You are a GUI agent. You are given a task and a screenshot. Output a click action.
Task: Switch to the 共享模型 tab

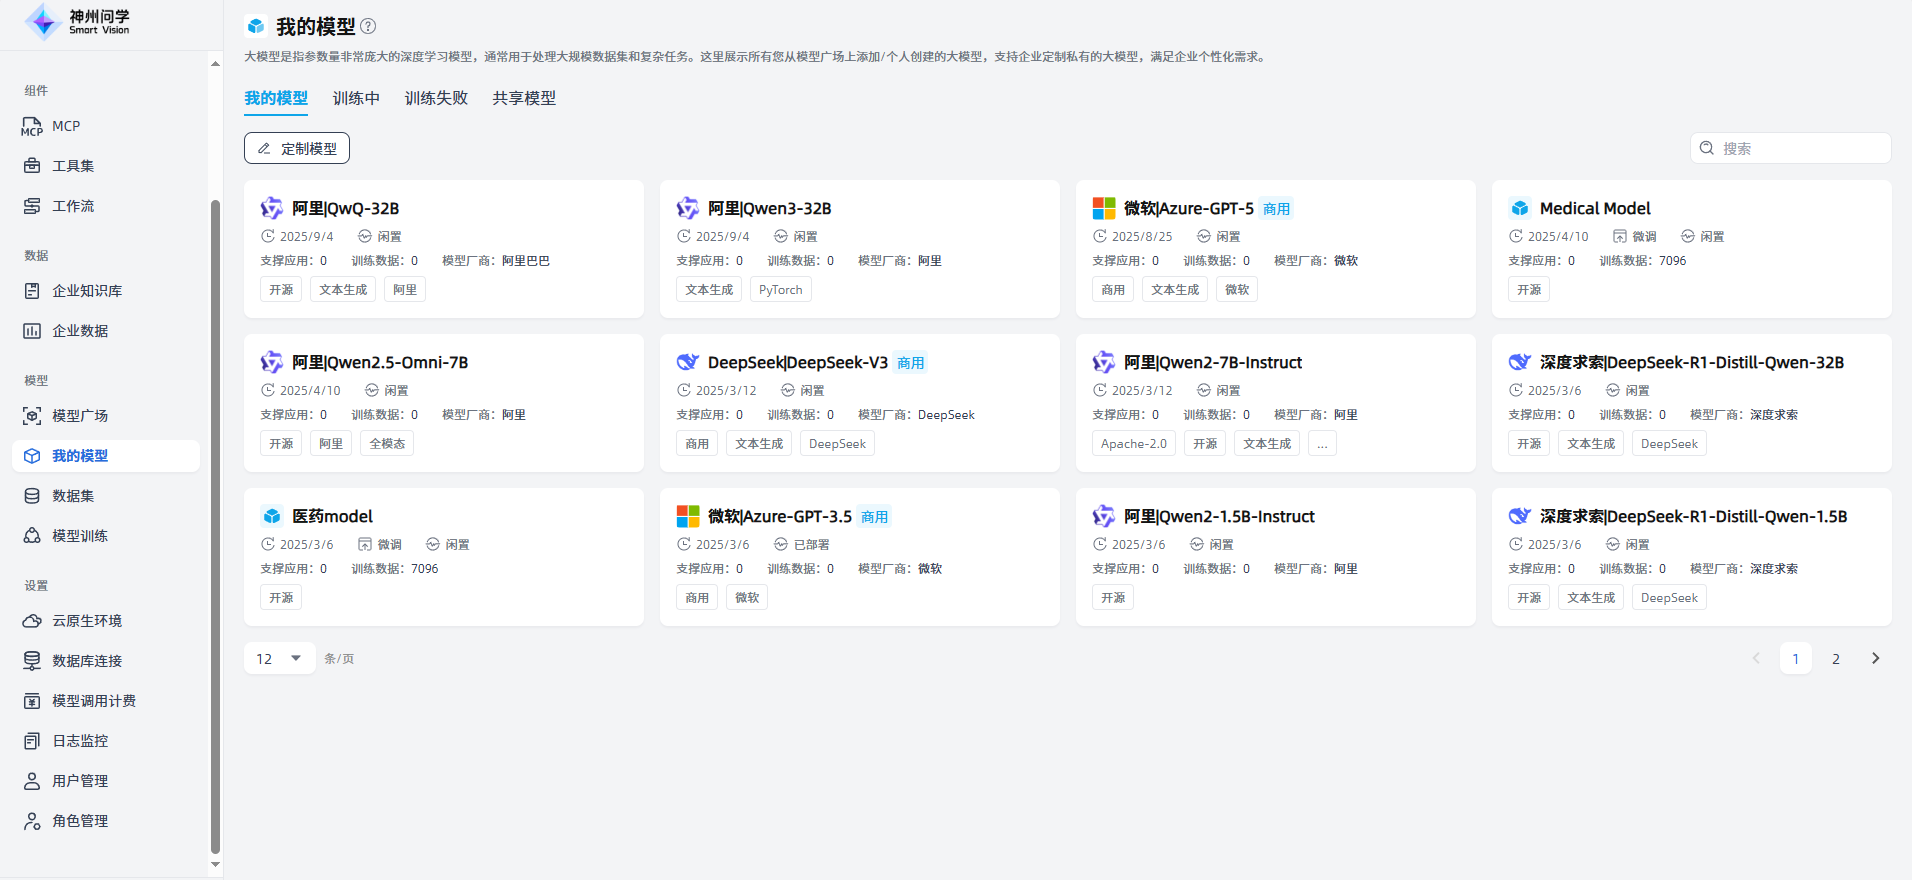(x=524, y=98)
